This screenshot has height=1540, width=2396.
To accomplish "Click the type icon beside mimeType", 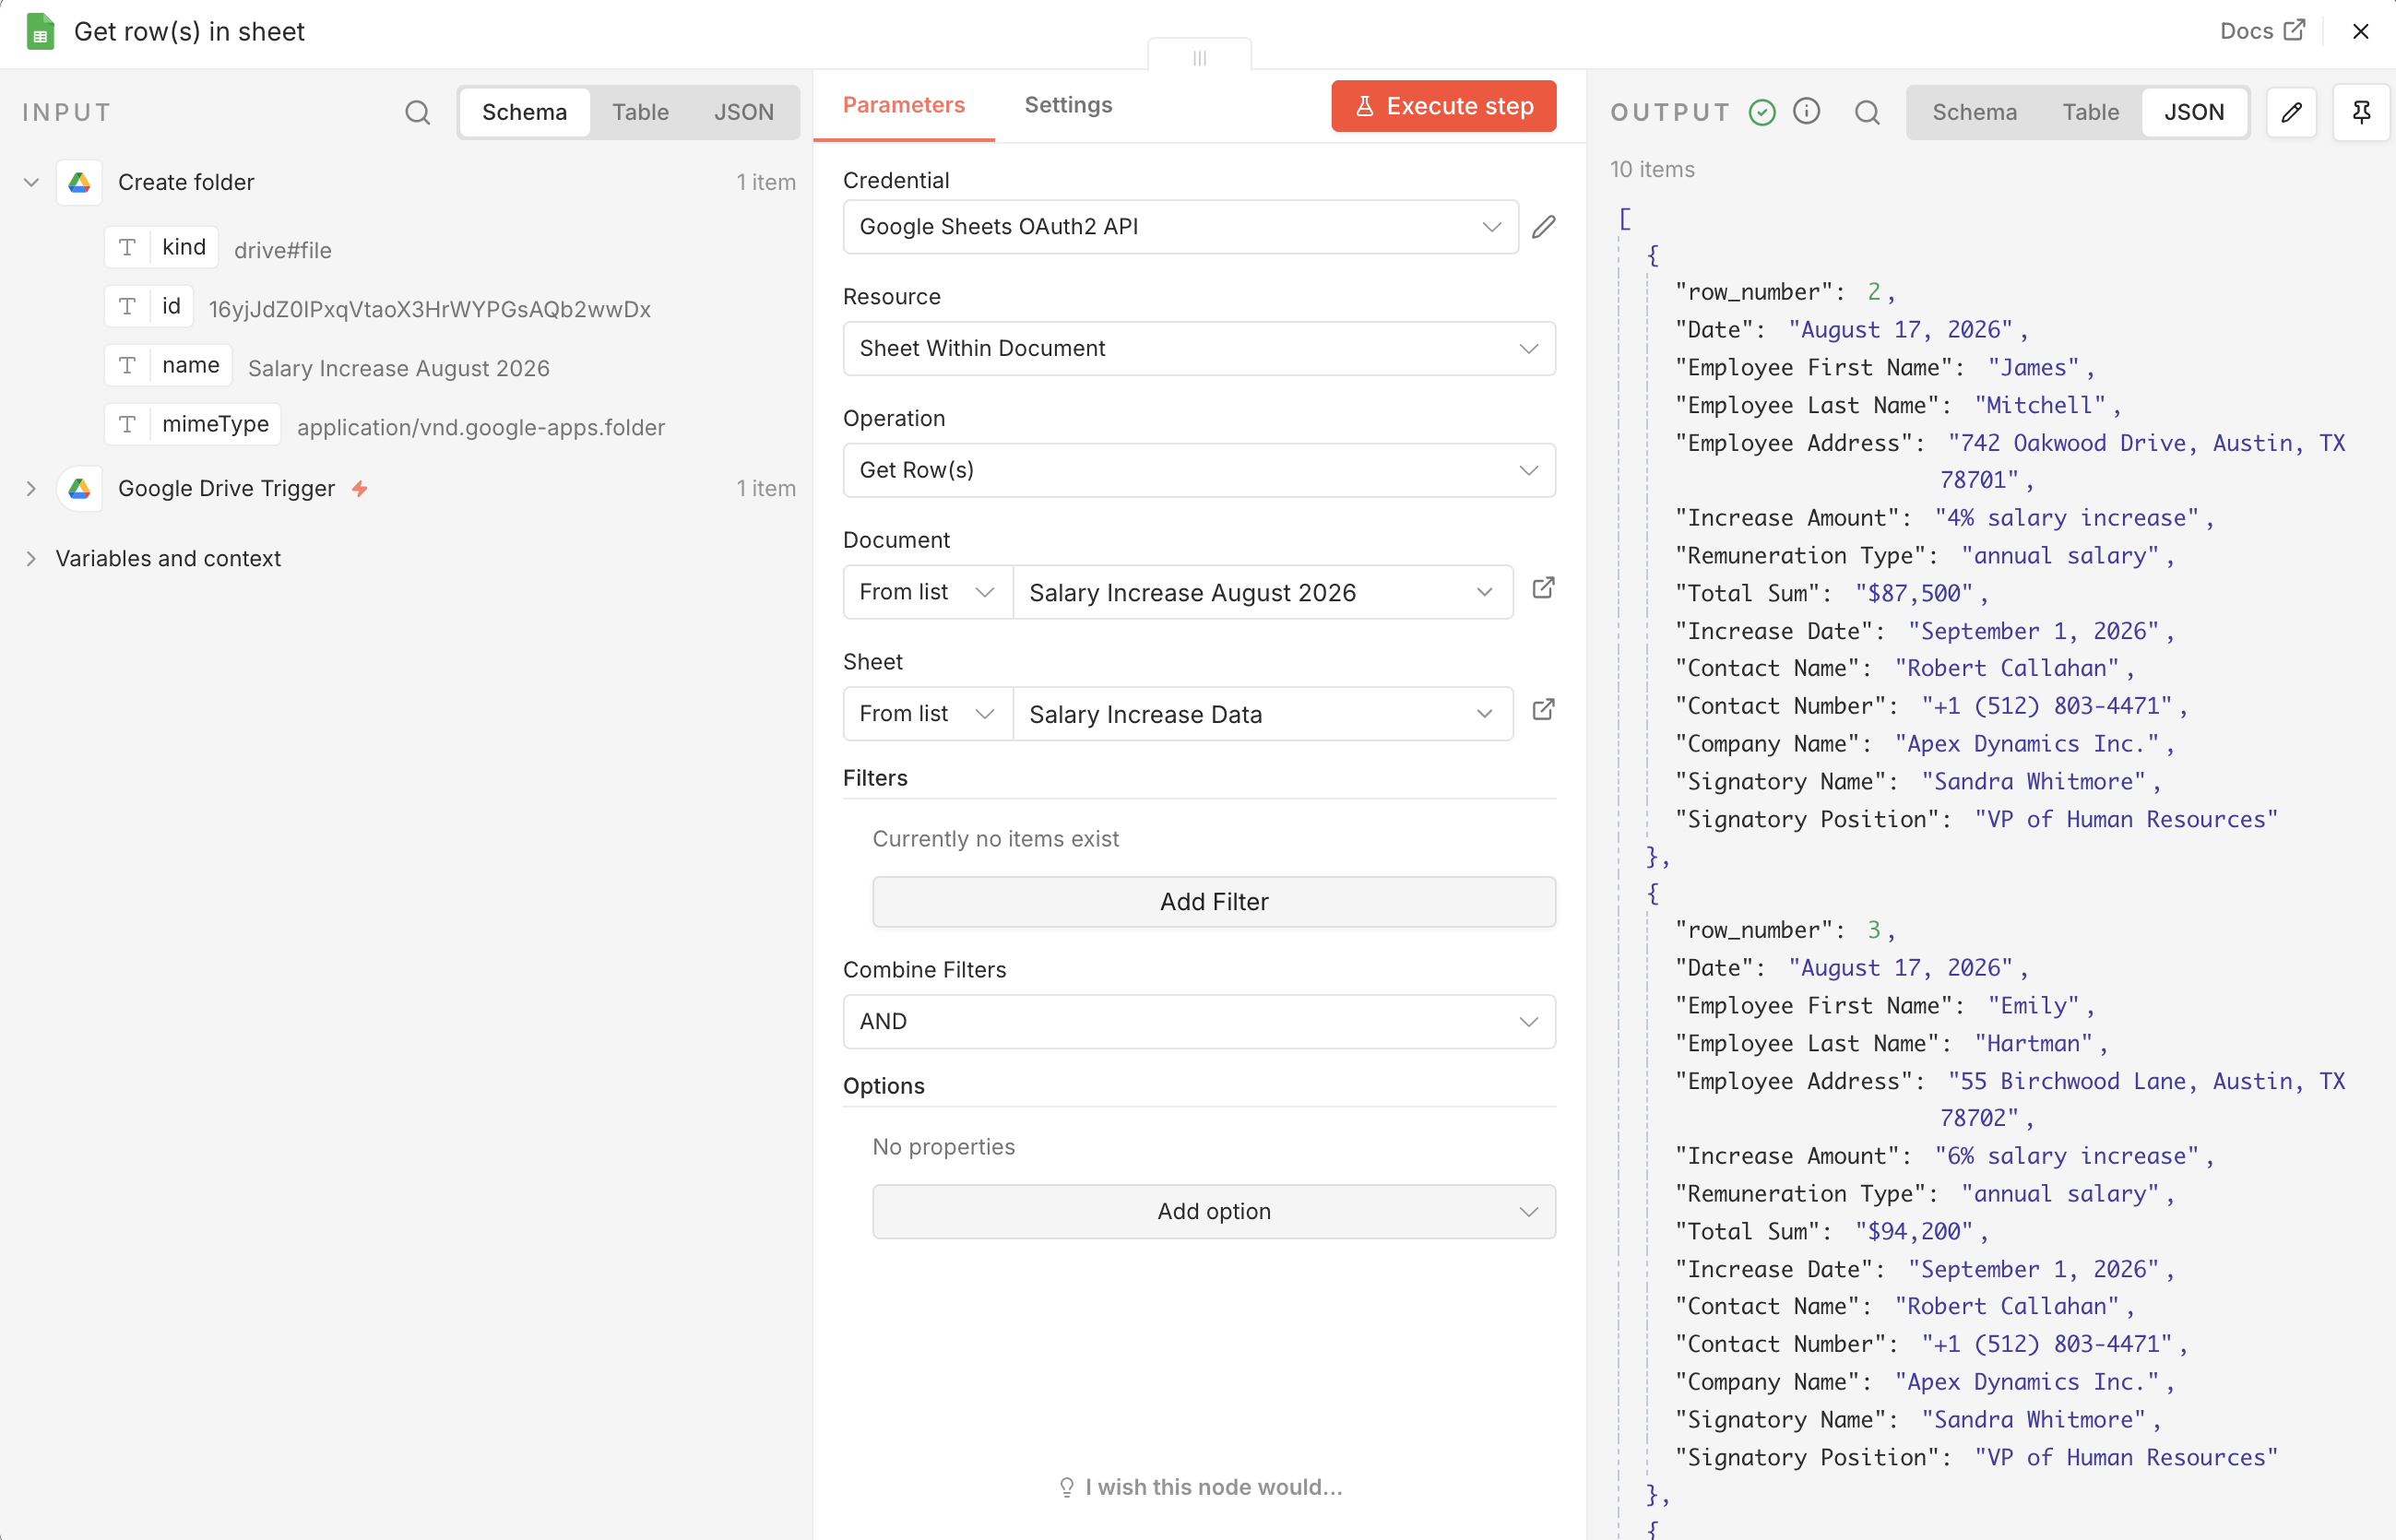I will tap(127, 424).
